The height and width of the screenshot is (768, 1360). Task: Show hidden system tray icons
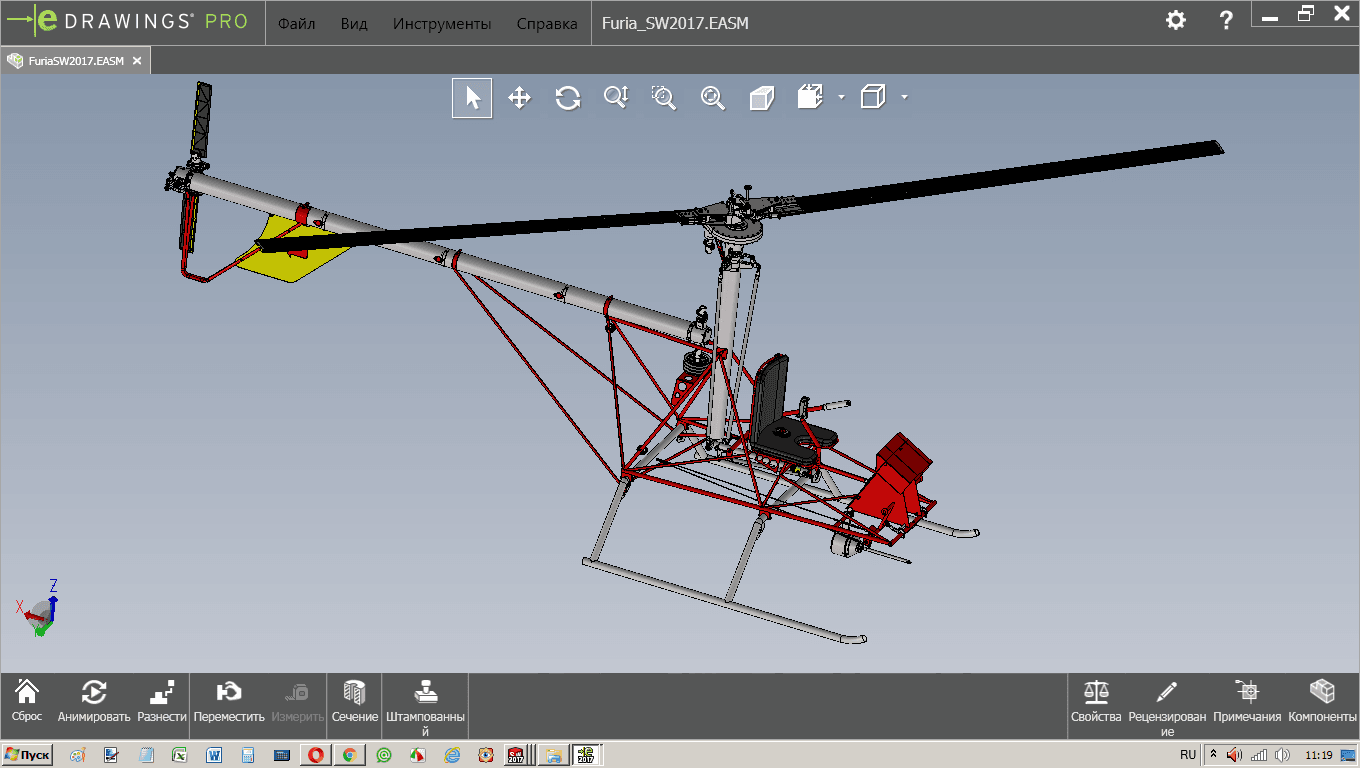click(x=1213, y=755)
